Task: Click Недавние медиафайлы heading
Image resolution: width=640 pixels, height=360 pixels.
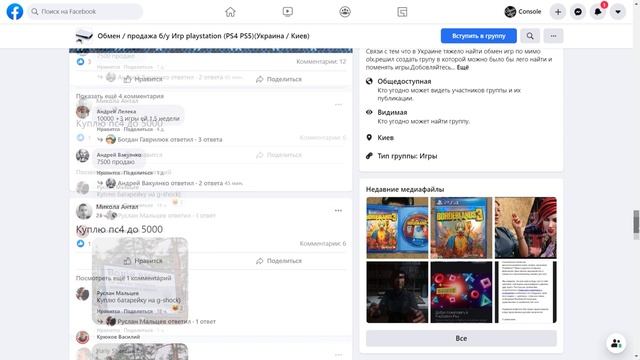Action: 405,189
